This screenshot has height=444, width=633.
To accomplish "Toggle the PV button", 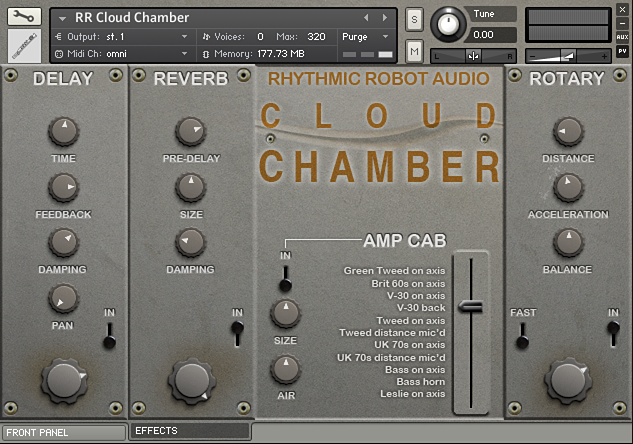I will (x=622, y=51).
